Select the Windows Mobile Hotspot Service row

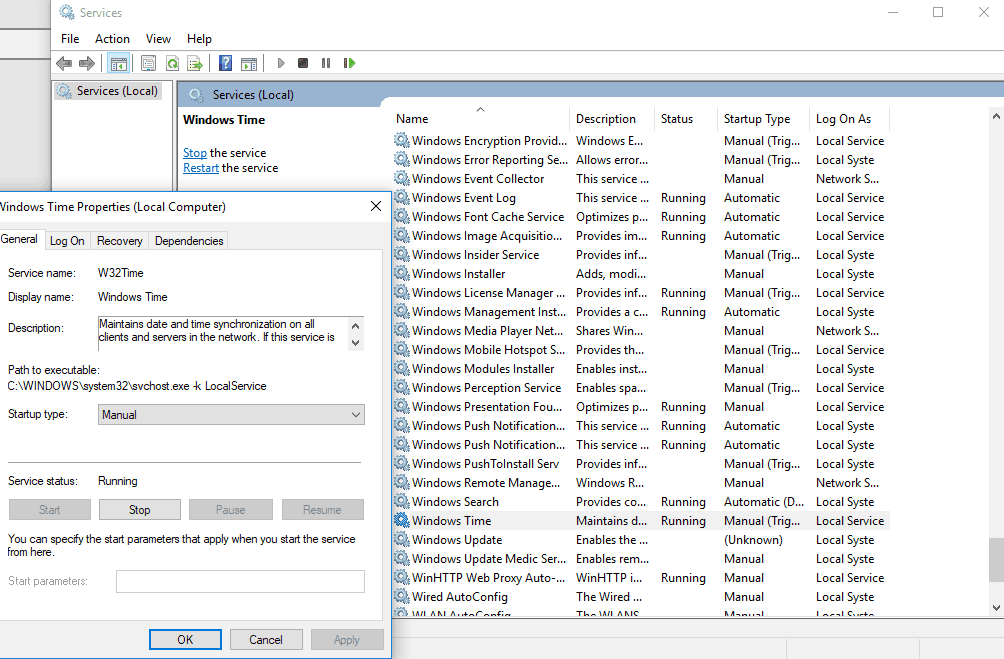pos(640,350)
